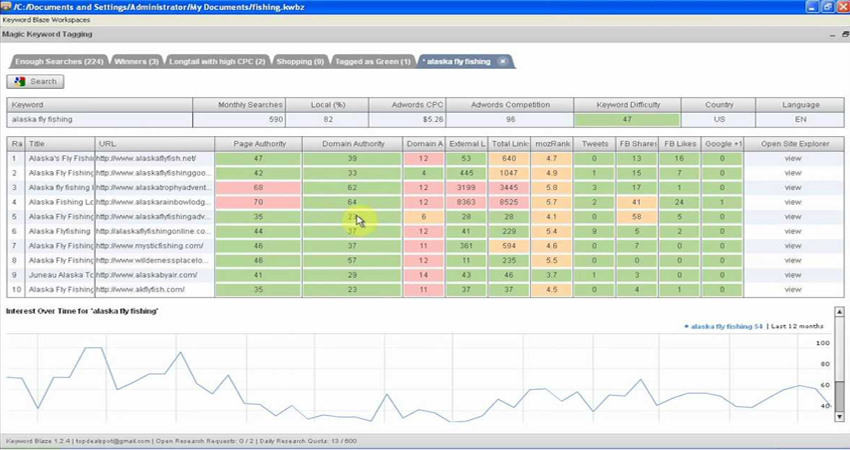Click the FB Likes column header
The image size is (850, 450).
point(680,144)
